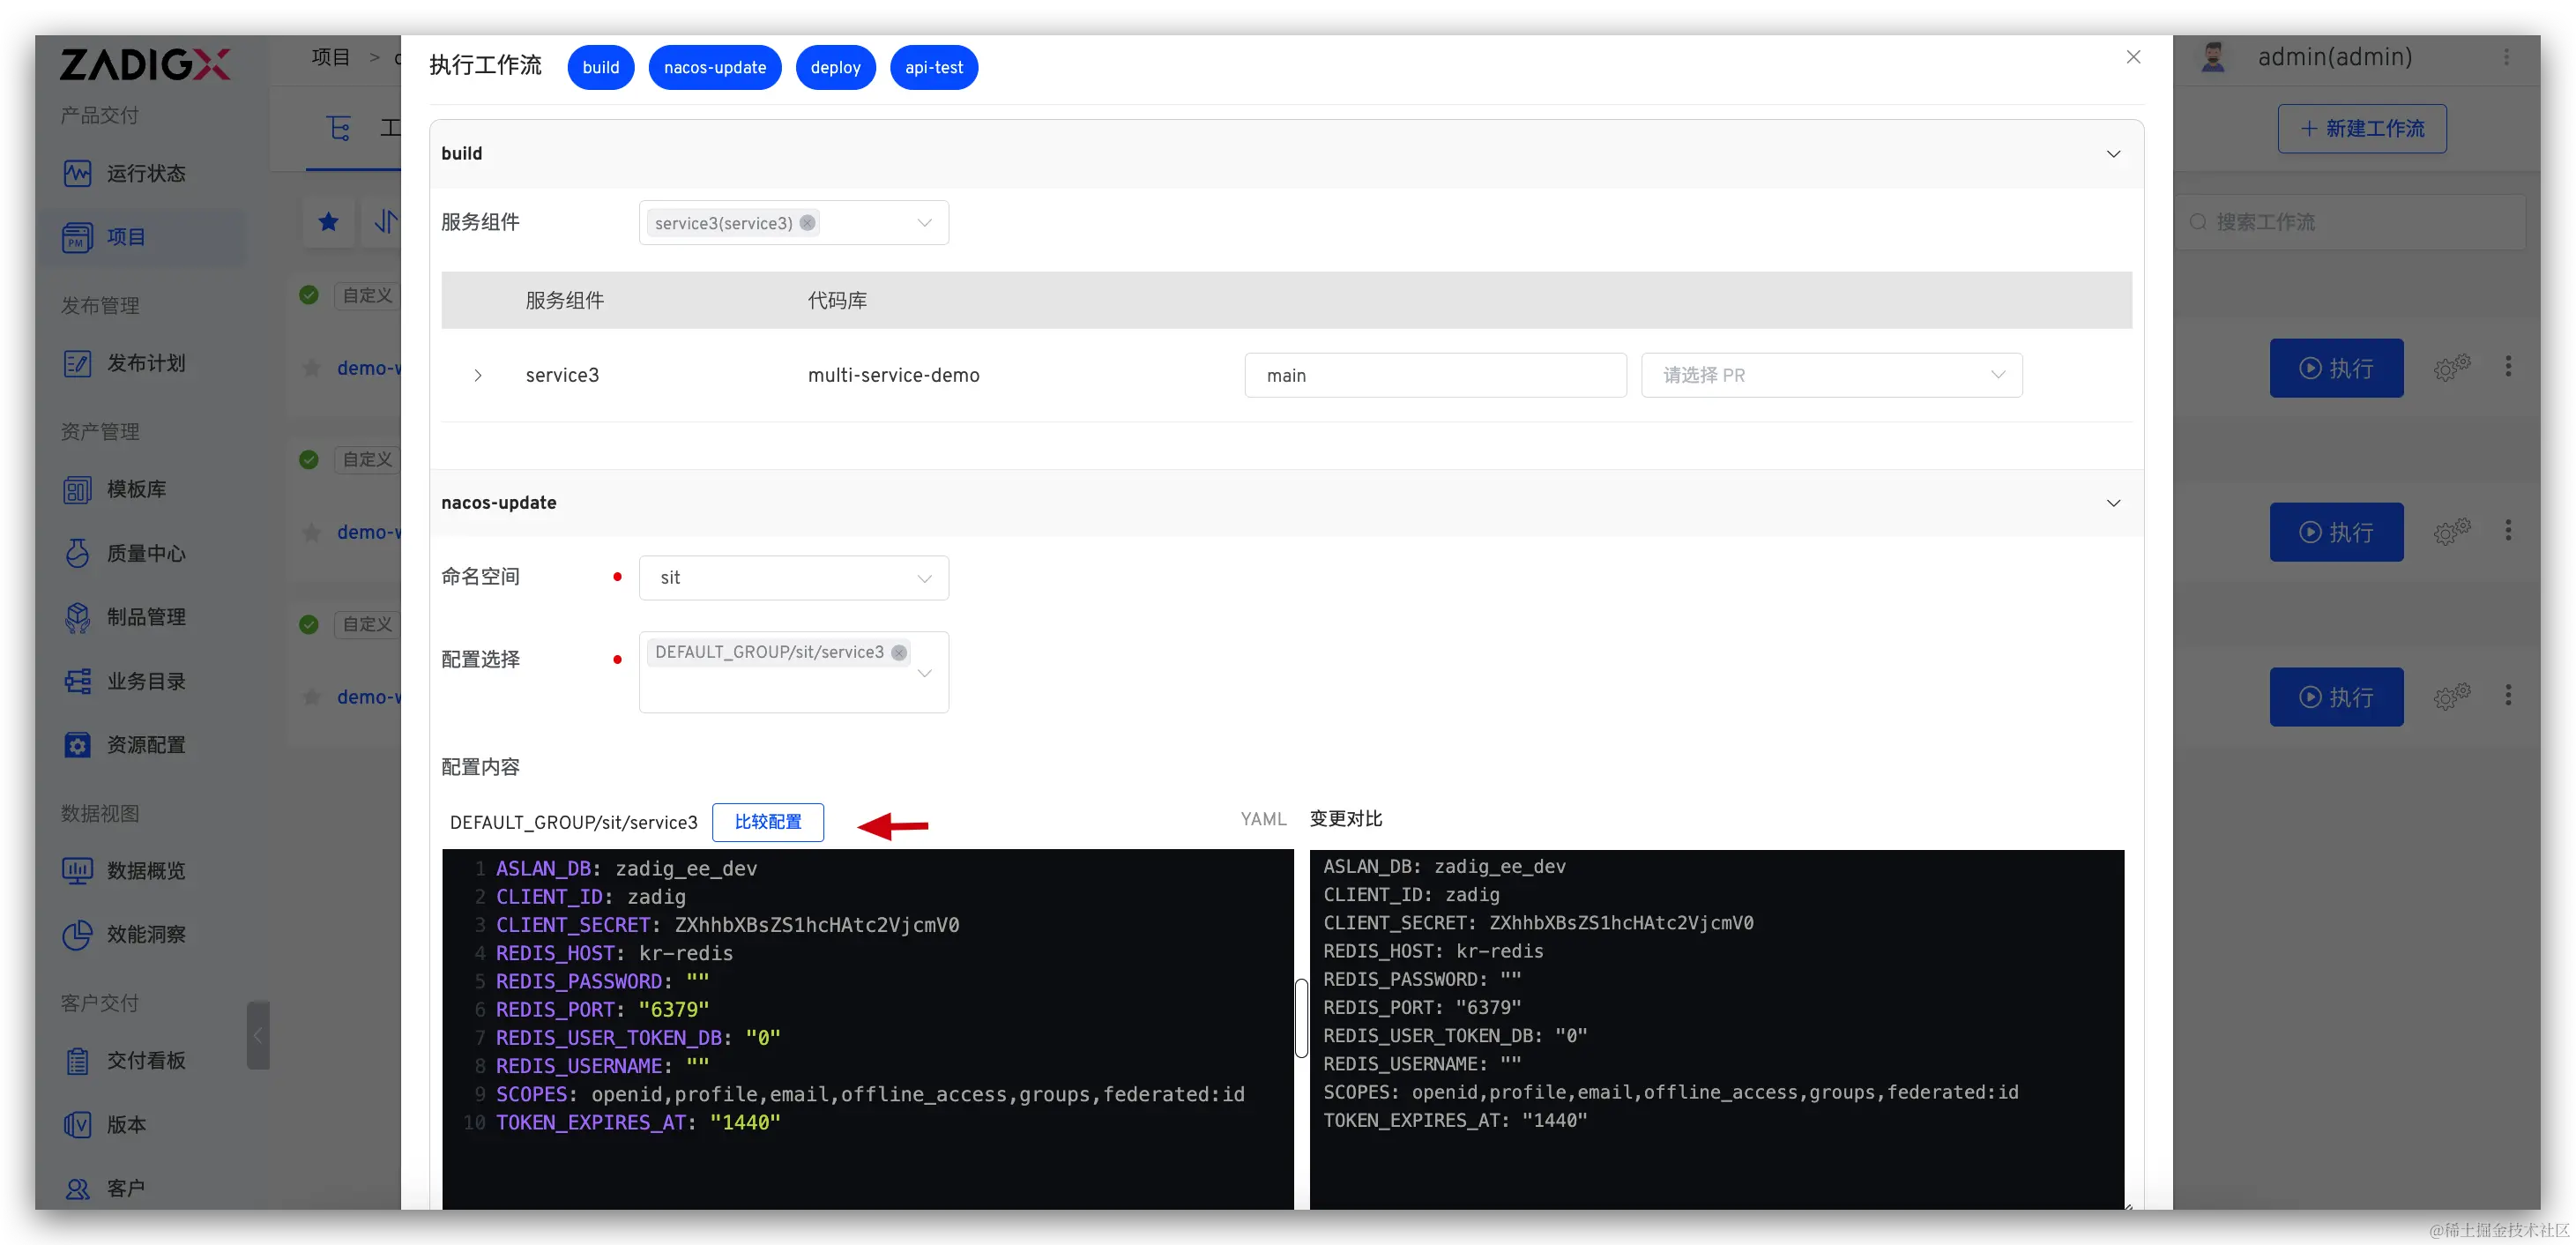Jump to nacos-update stage tab
This screenshot has width=2576, height=1245.
[715, 67]
